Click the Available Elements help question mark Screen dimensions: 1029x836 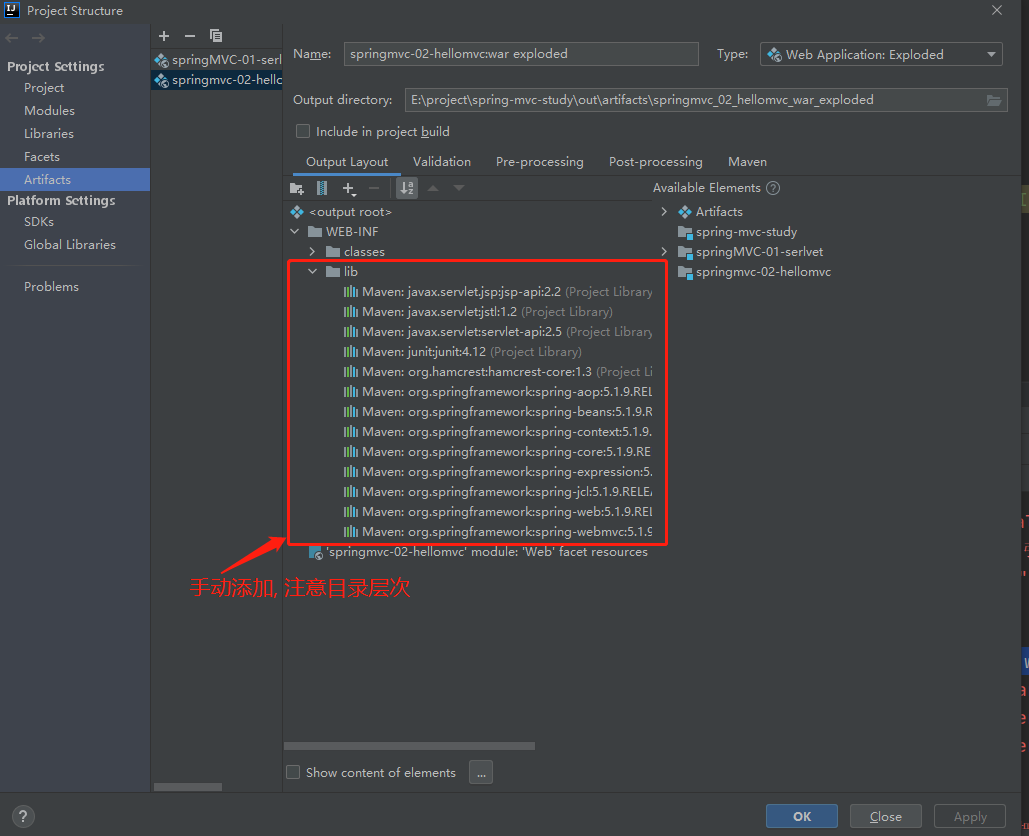pyautogui.click(x=773, y=188)
